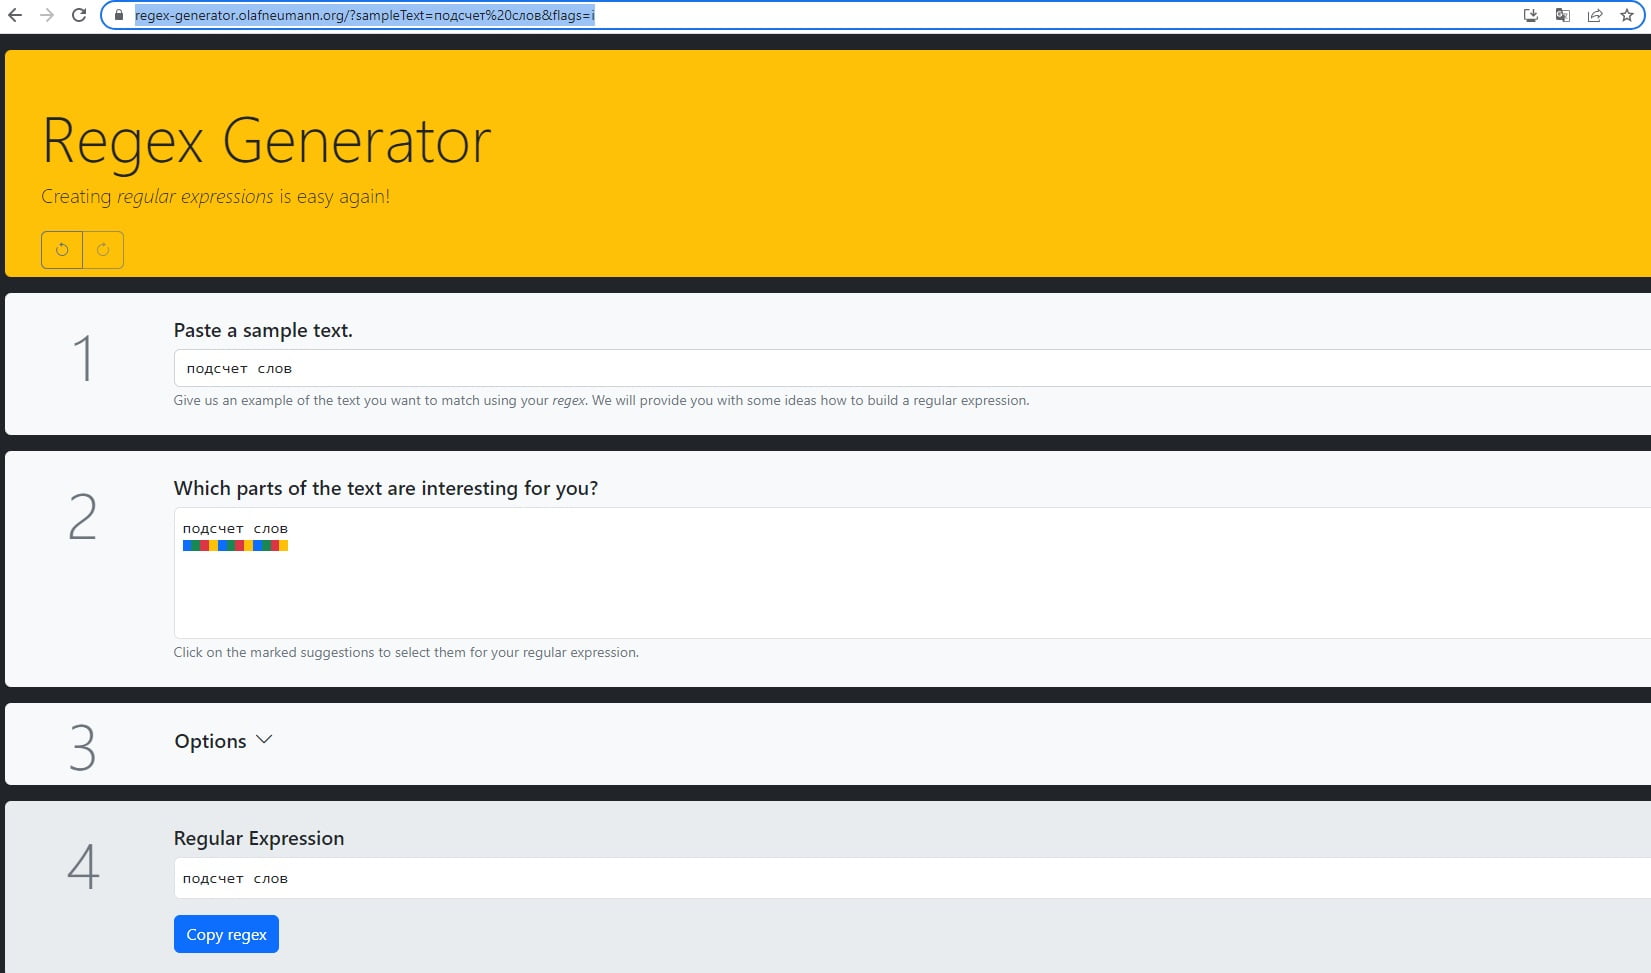This screenshot has width=1651, height=973.
Task: Go back using browser back arrow
Action: 15,15
